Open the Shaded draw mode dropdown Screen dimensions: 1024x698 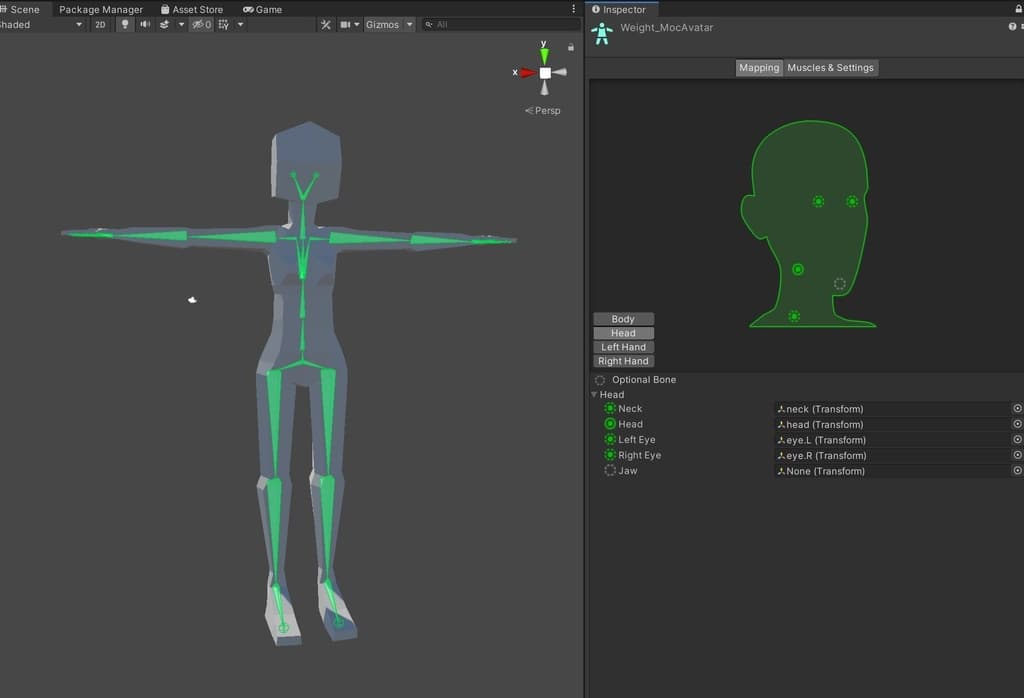(42, 25)
